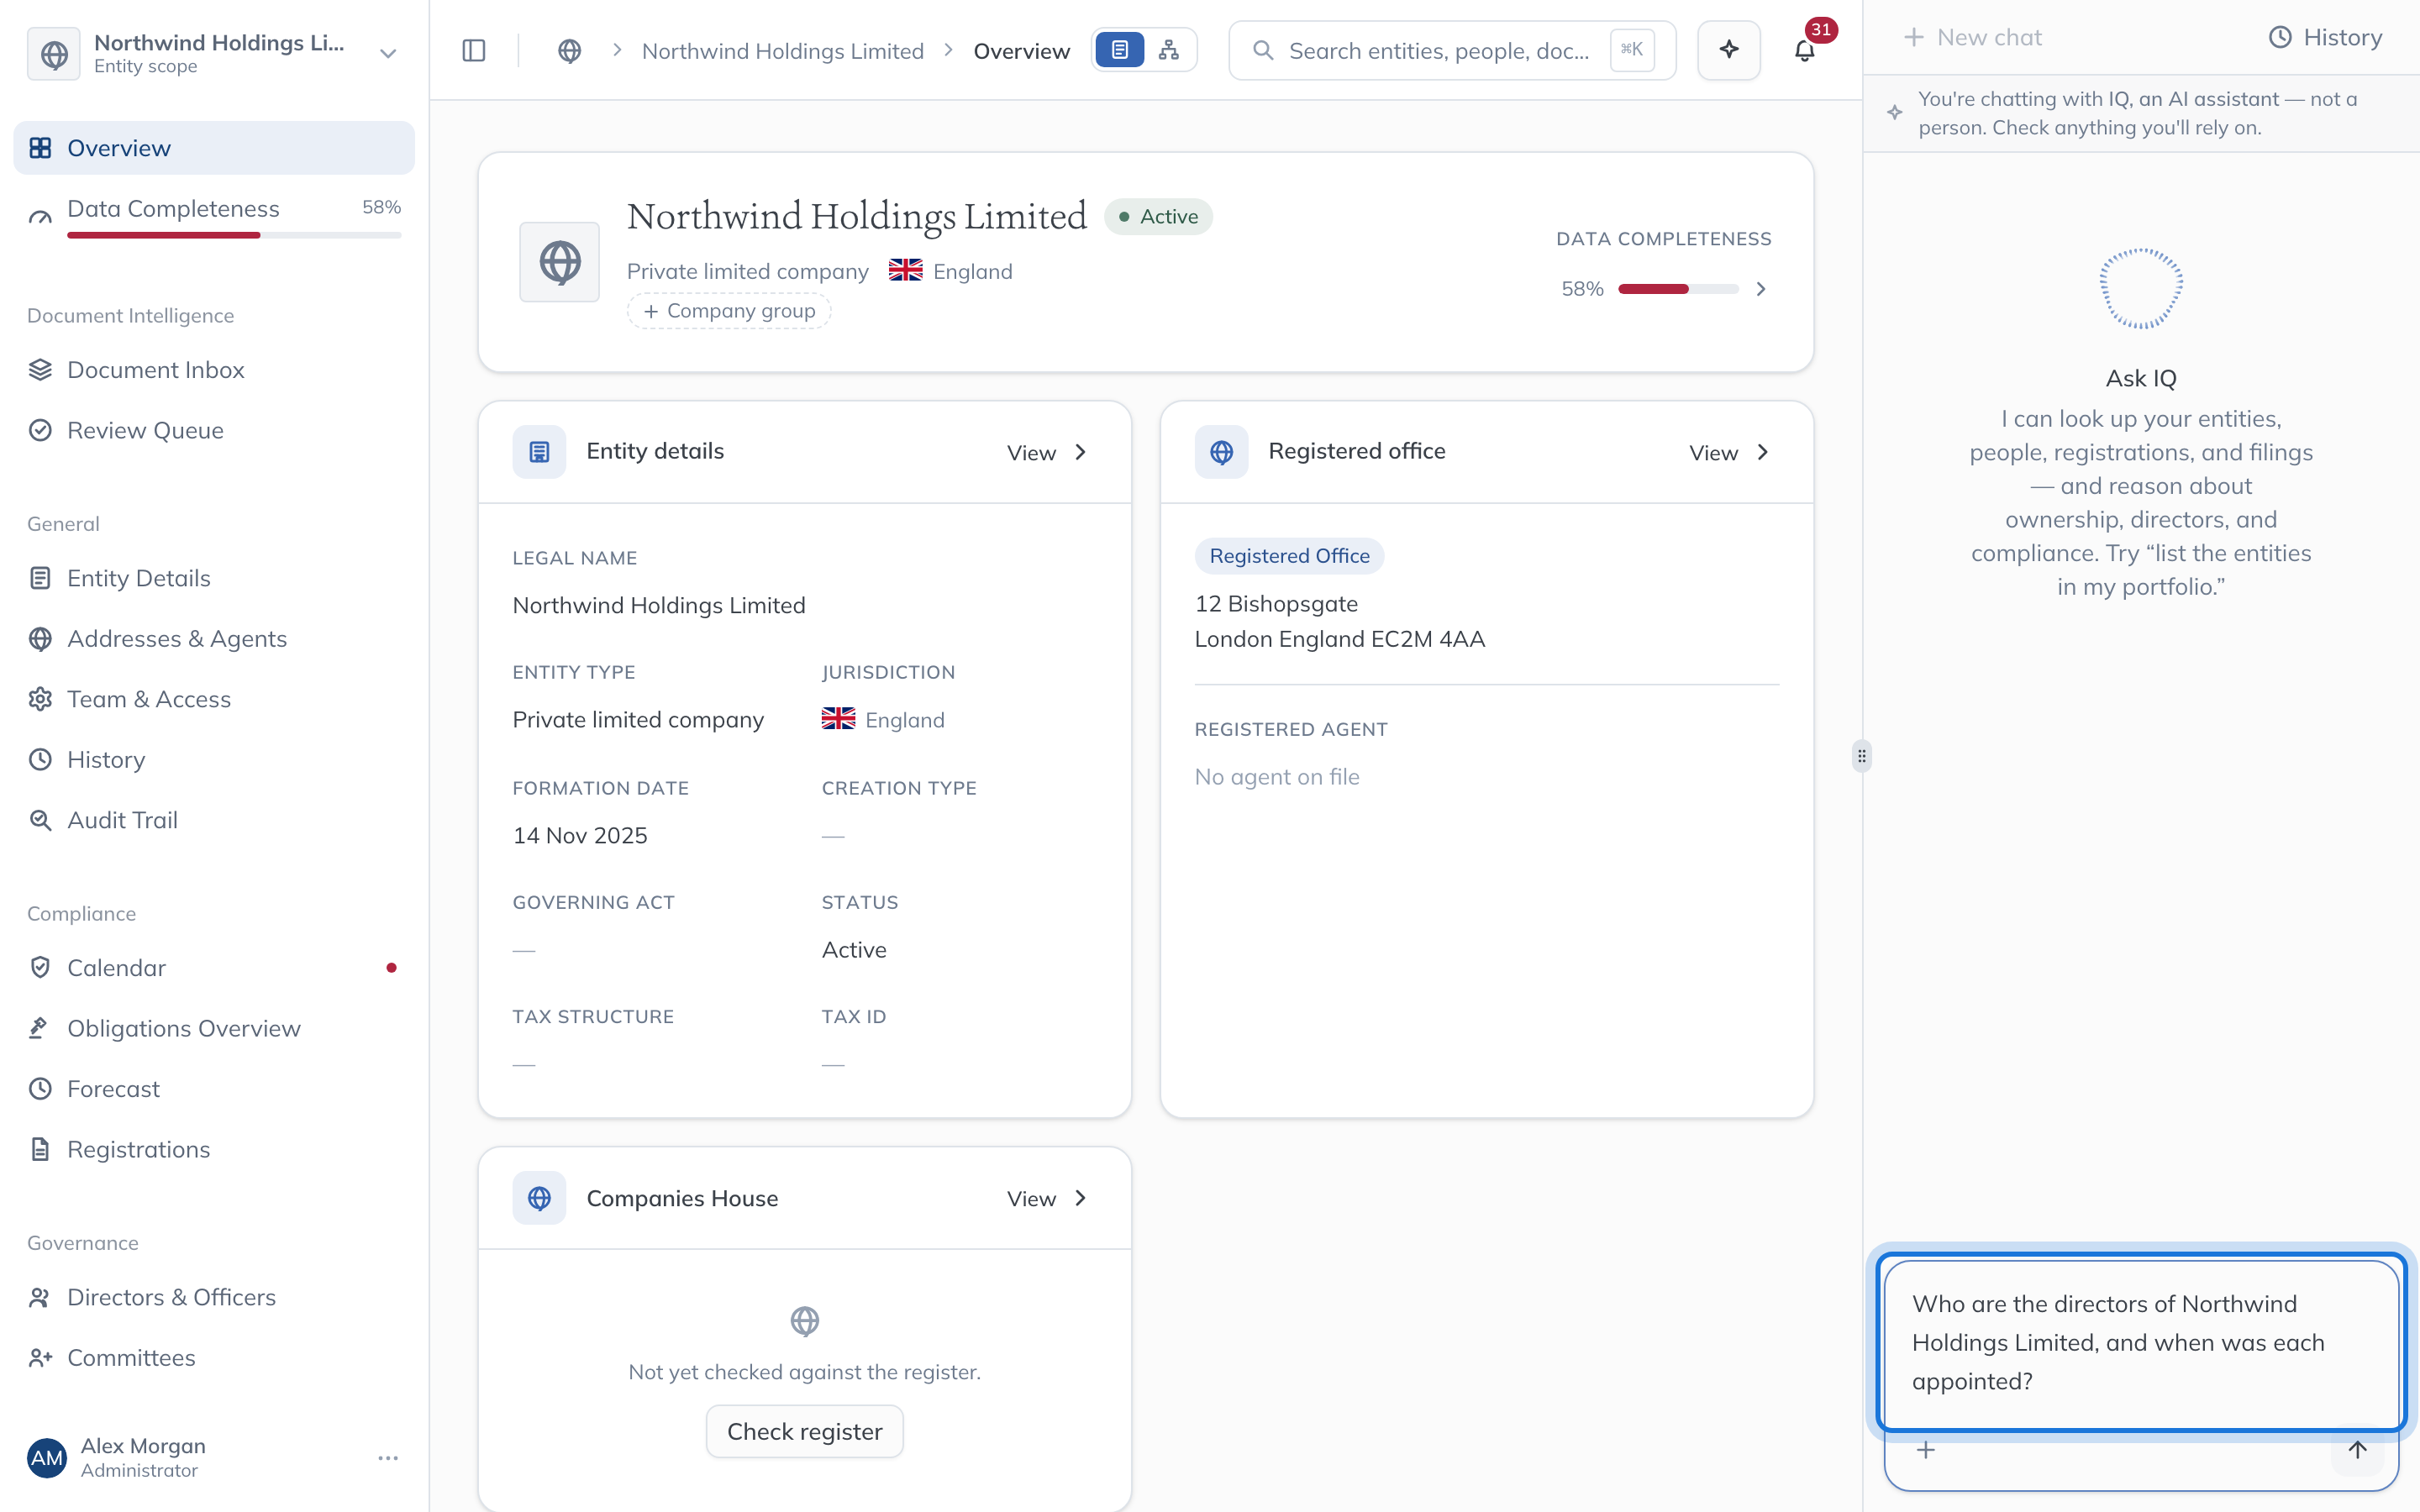The image size is (2420, 1512).
Task: Click the Check register button
Action: pos(804,1432)
